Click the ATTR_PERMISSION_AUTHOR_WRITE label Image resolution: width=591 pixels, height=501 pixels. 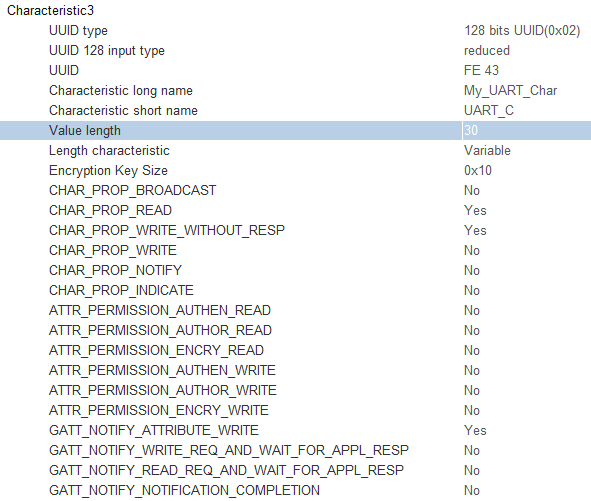click(x=162, y=390)
